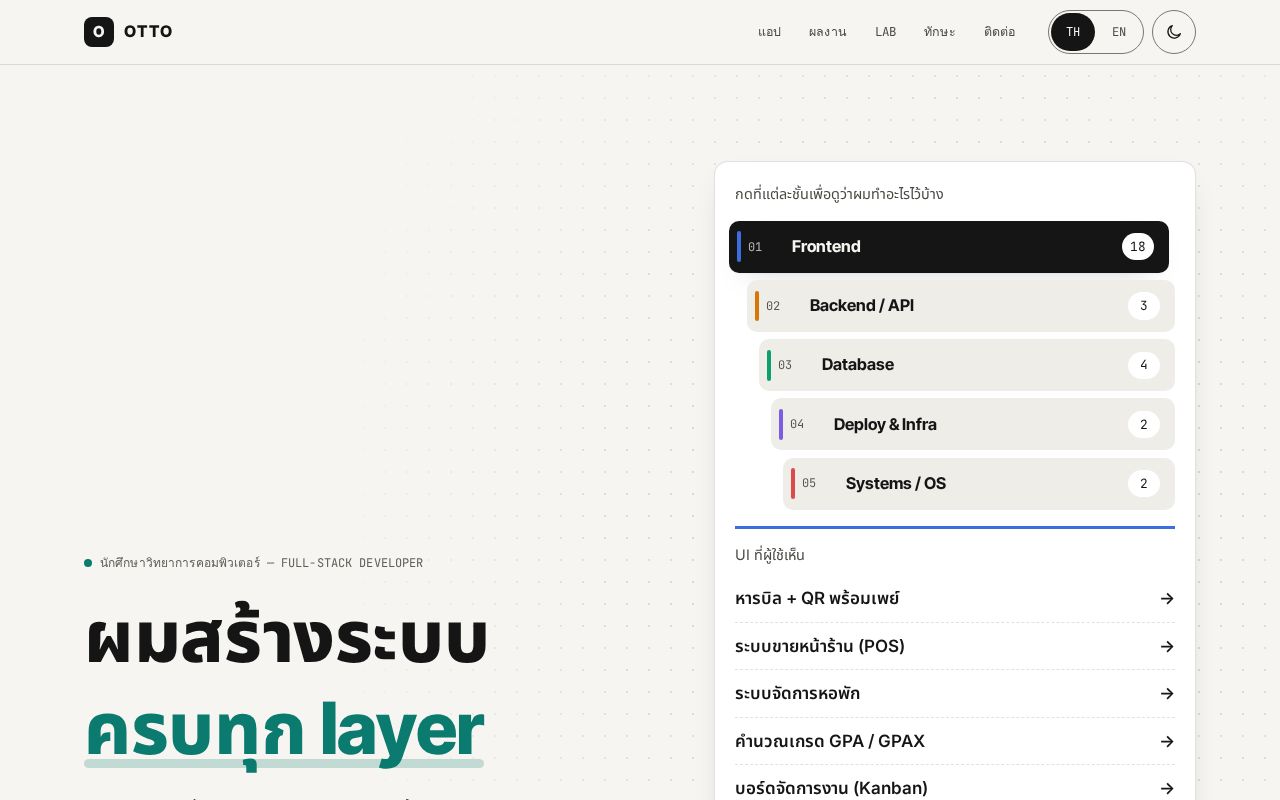
Task: Click the arrow beside คำนวณเกรด GPA / GPAX
Action: pyautogui.click(x=1167, y=741)
